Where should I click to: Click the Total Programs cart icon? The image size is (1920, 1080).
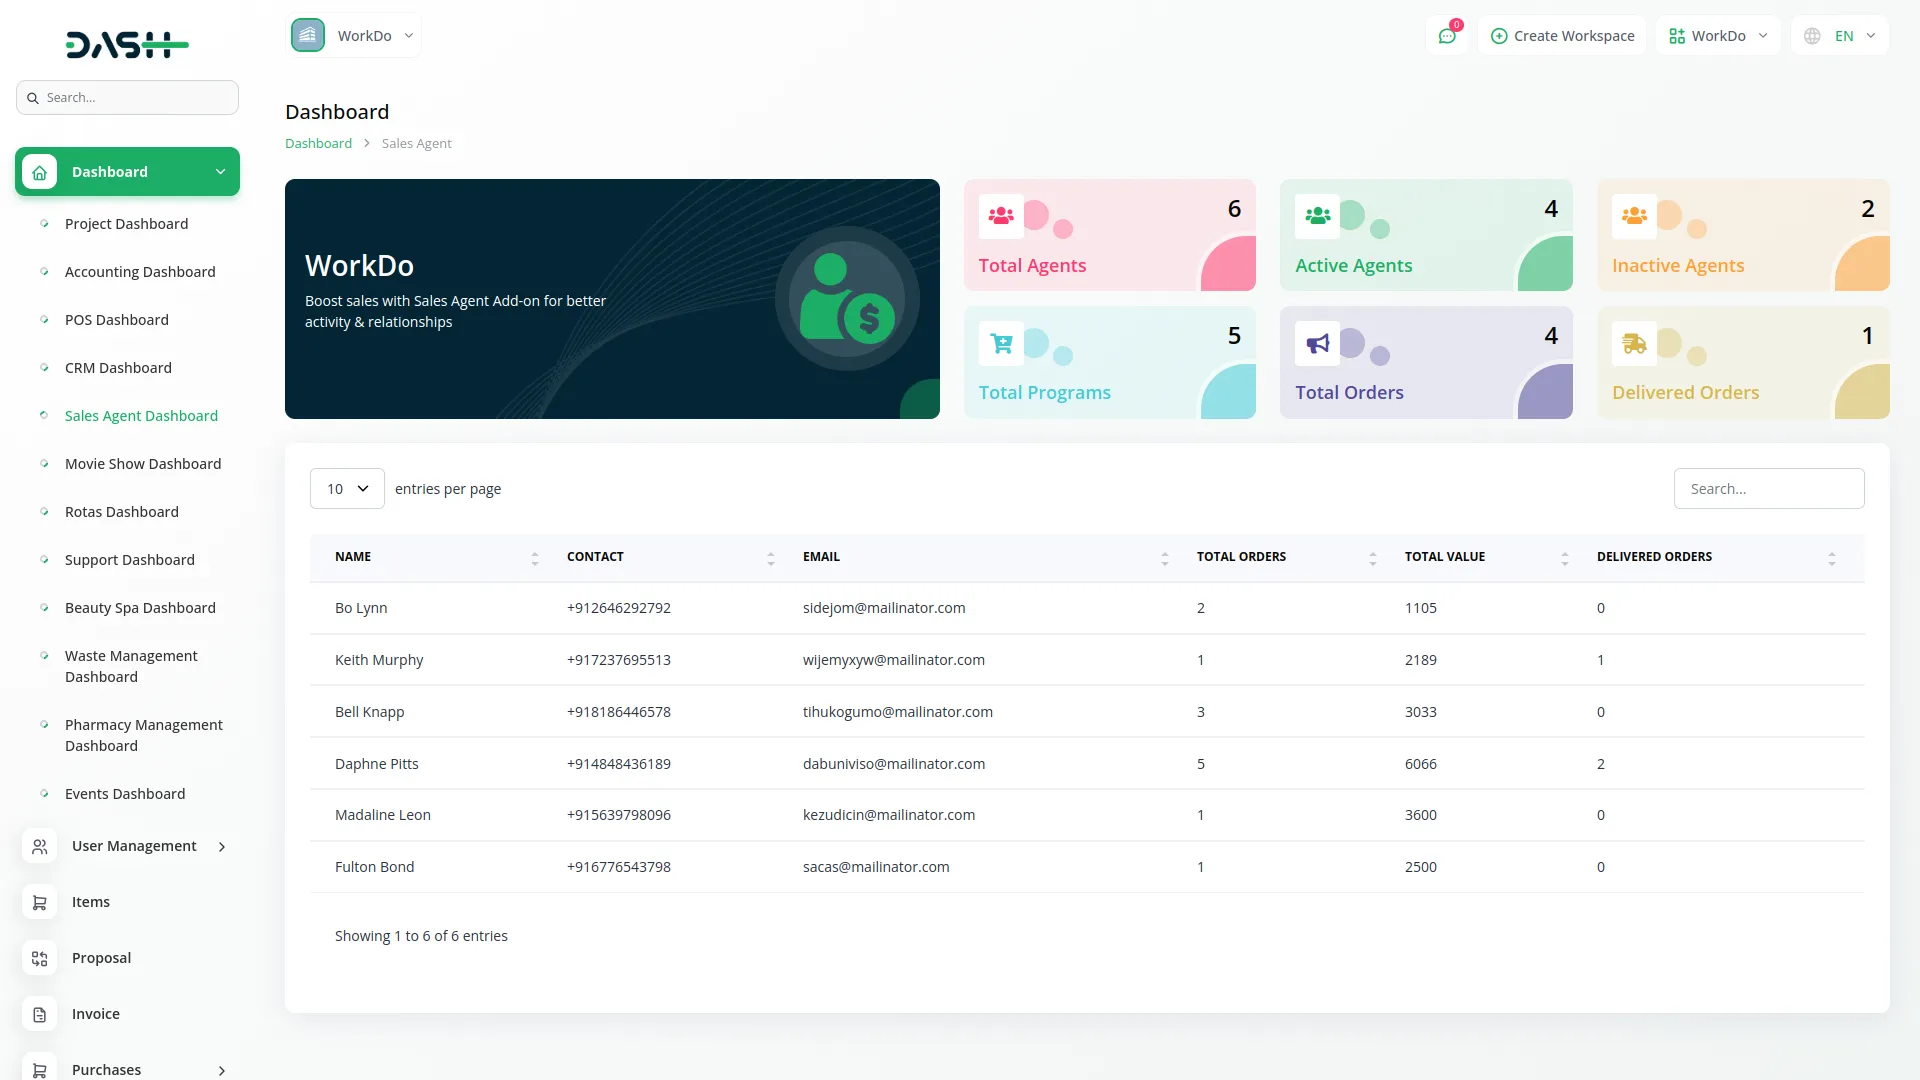[x=1001, y=343]
